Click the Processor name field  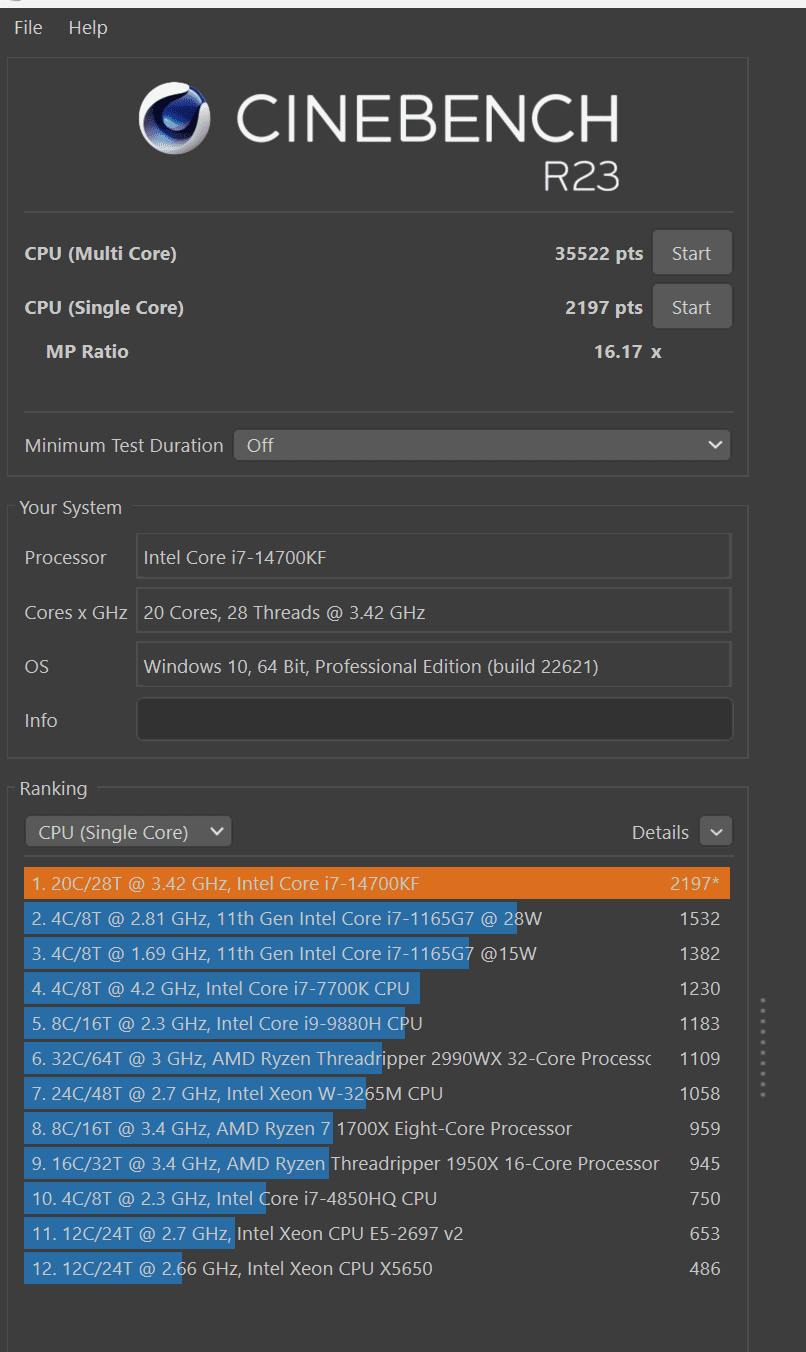[434, 557]
